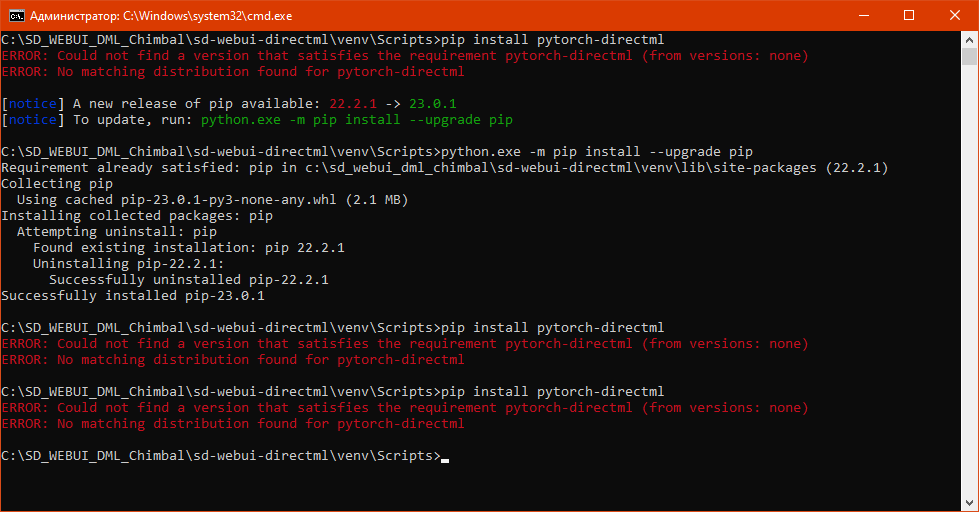This screenshot has width=979, height=512.
Task: Open the cmd.exe system menu icon
Action: pos(15,15)
